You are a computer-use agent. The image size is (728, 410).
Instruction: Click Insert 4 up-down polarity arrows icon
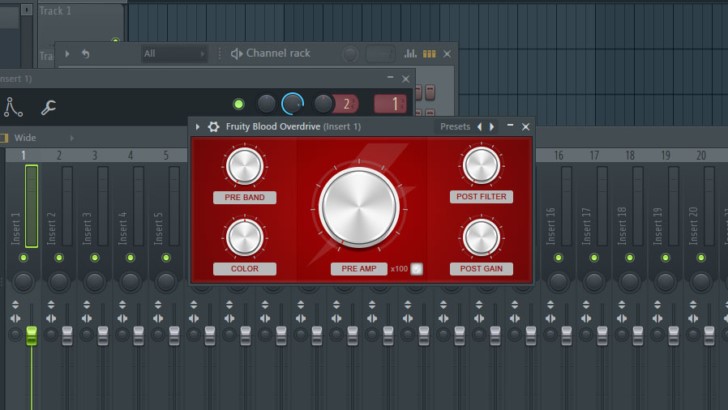pos(123,305)
